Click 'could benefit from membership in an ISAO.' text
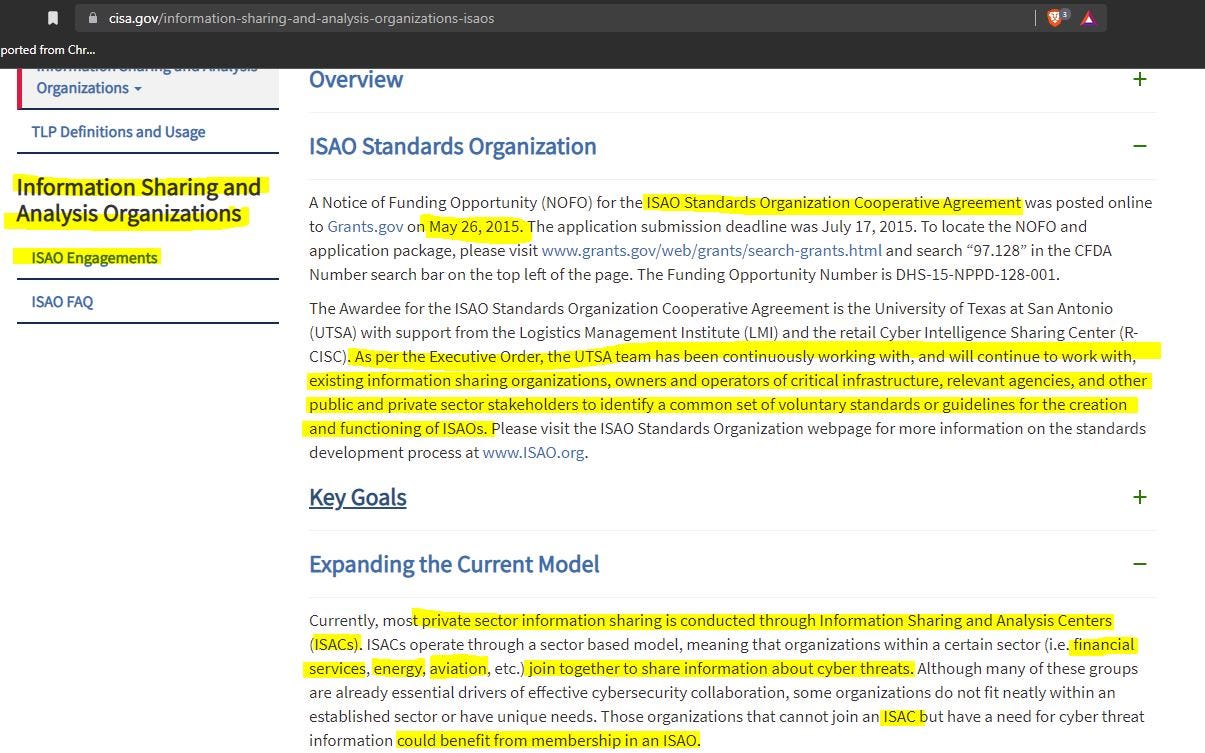Viewport: 1205px width, 753px height. pos(549,740)
